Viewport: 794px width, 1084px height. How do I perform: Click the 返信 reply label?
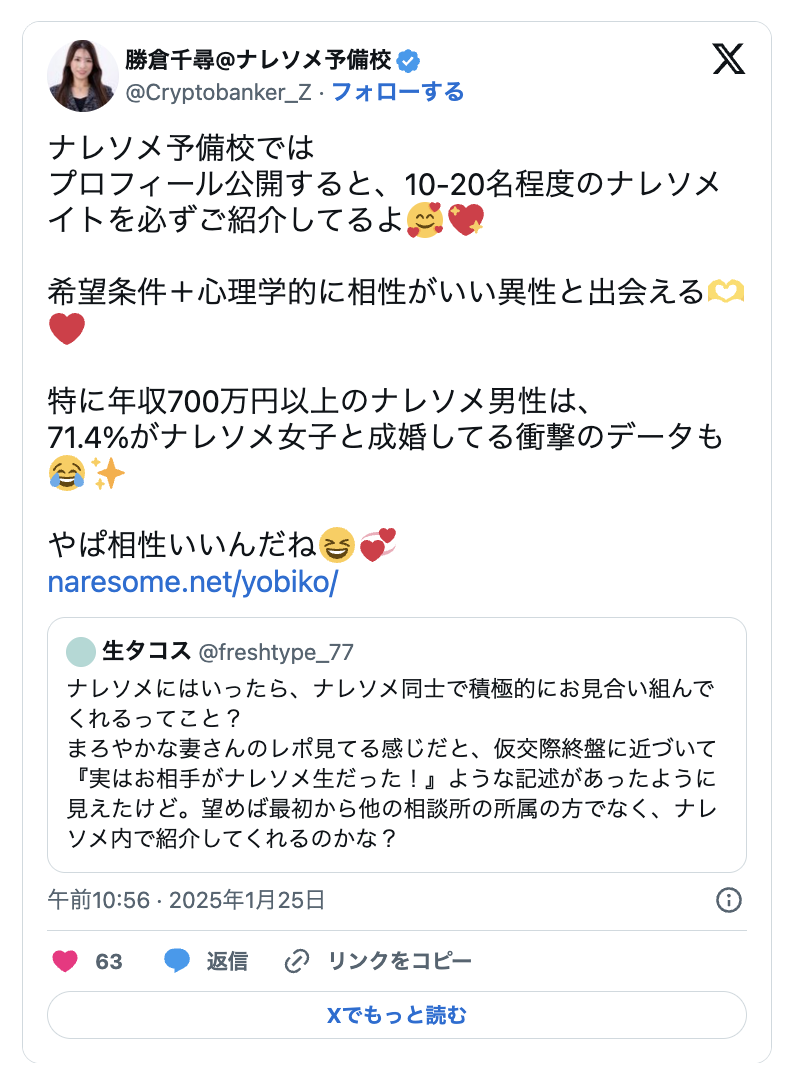227,962
